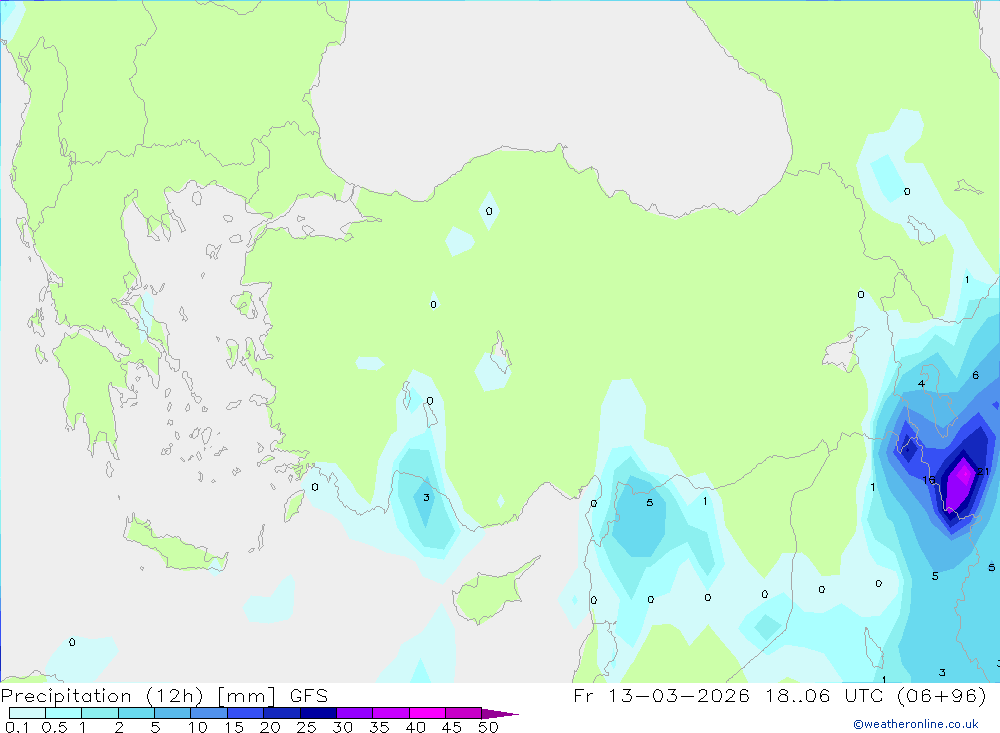The height and width of the screenshot is (733, 1000).
Task: Click the "15" legend scale label
Action: point(234,727)
